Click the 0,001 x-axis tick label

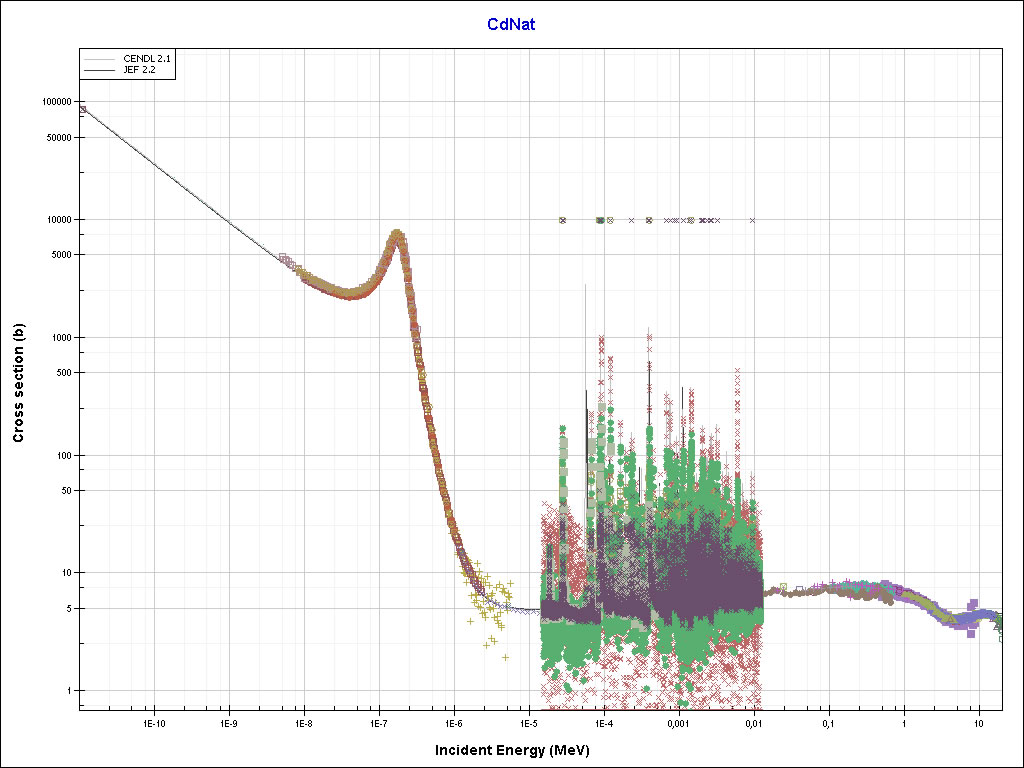(x=678, y=722)
